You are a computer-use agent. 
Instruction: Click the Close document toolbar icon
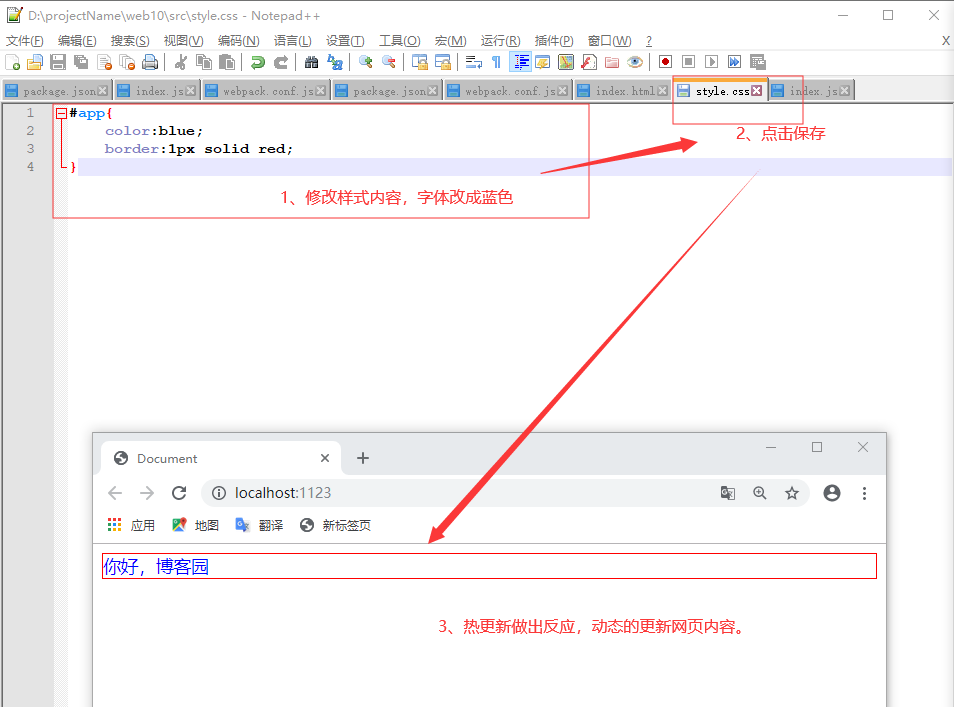(104, 62)
